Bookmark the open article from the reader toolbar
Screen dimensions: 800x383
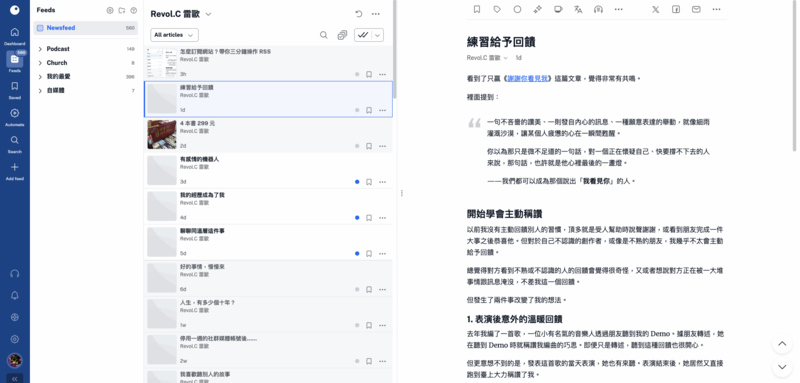coord(477,9)
